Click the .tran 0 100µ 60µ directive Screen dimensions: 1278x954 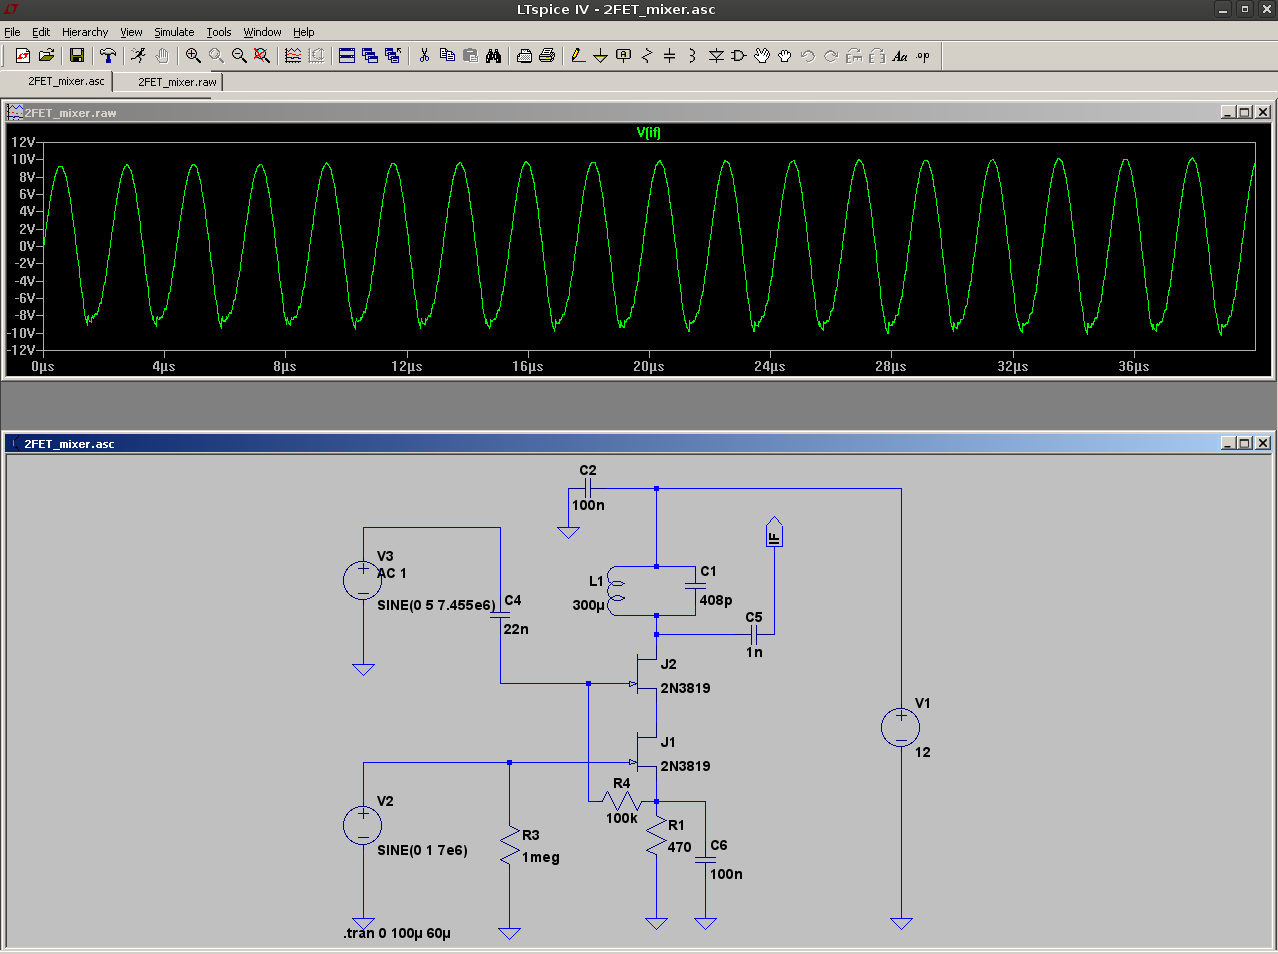397,933
